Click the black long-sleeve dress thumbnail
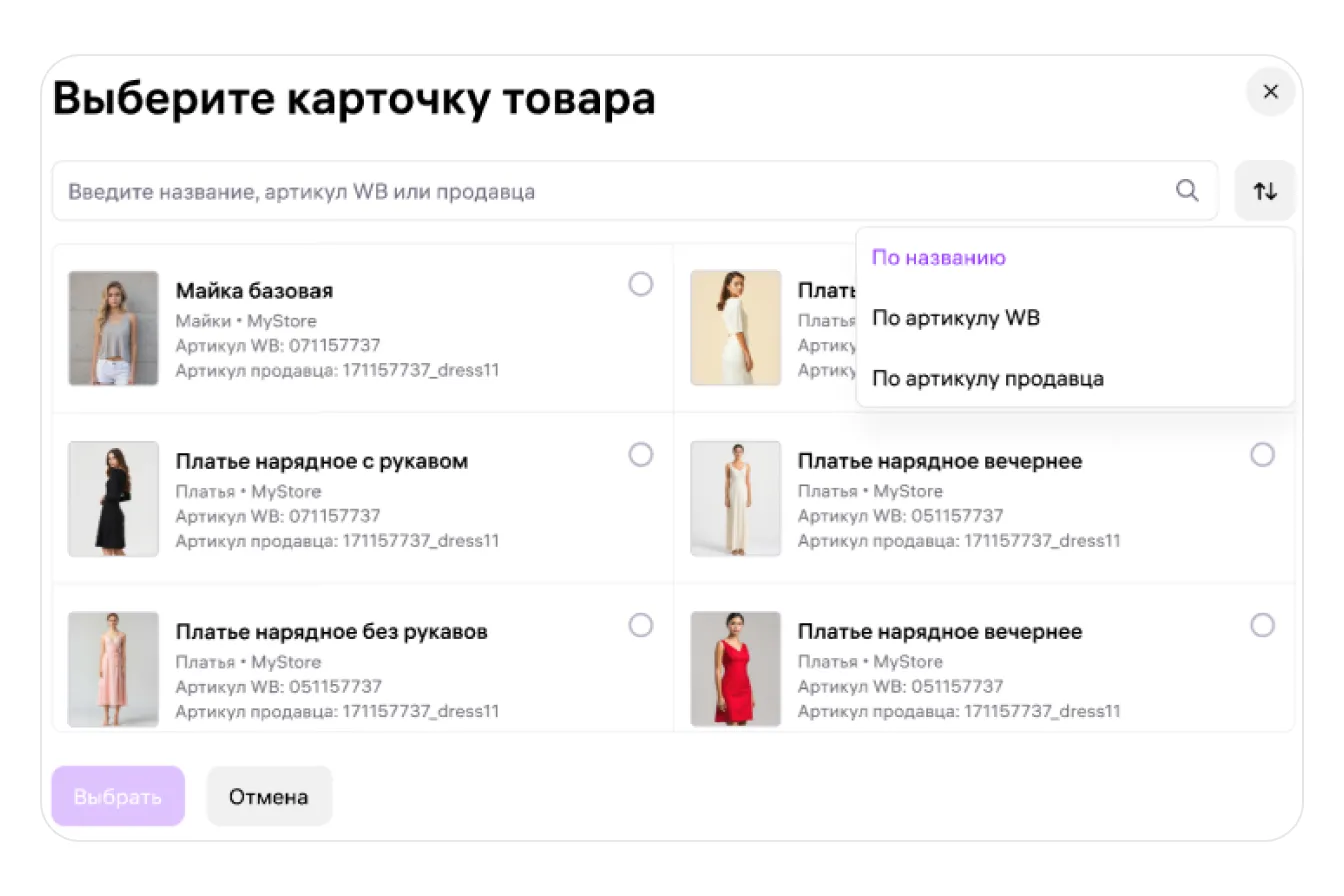The width and height of the screenshot is (1344, 896). pos(113,498)
